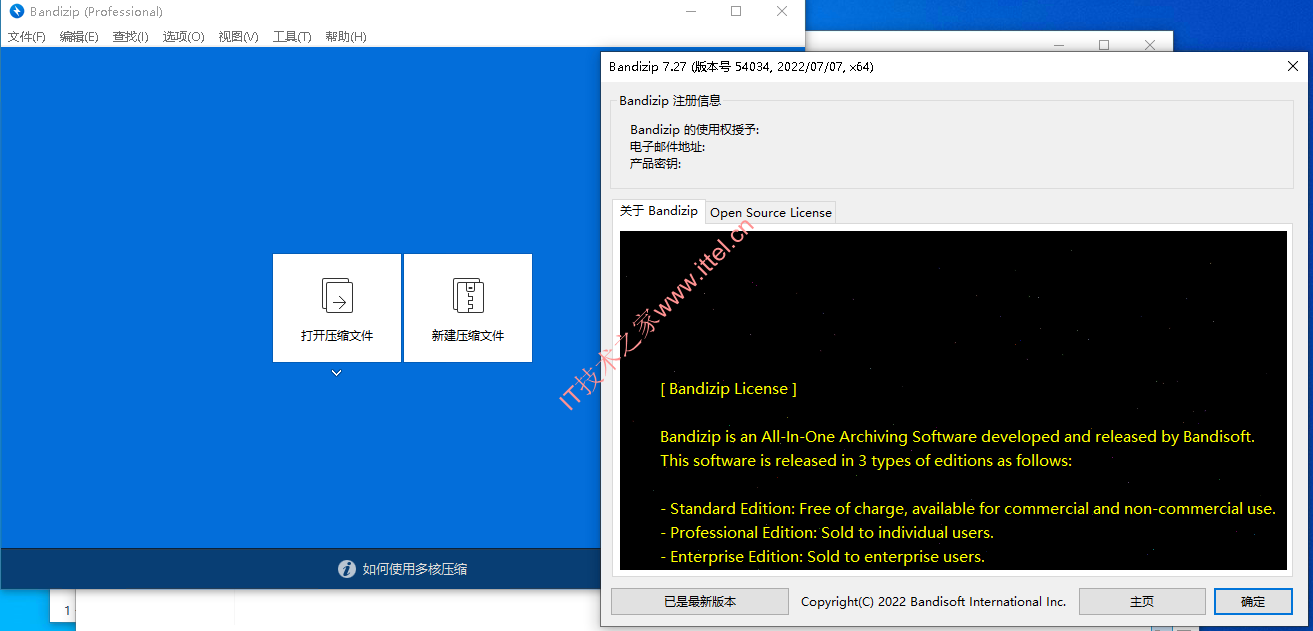Maximize the Bandizip (Professional) window
This screenshot has height=631, width=1313.
click(736, 12)
